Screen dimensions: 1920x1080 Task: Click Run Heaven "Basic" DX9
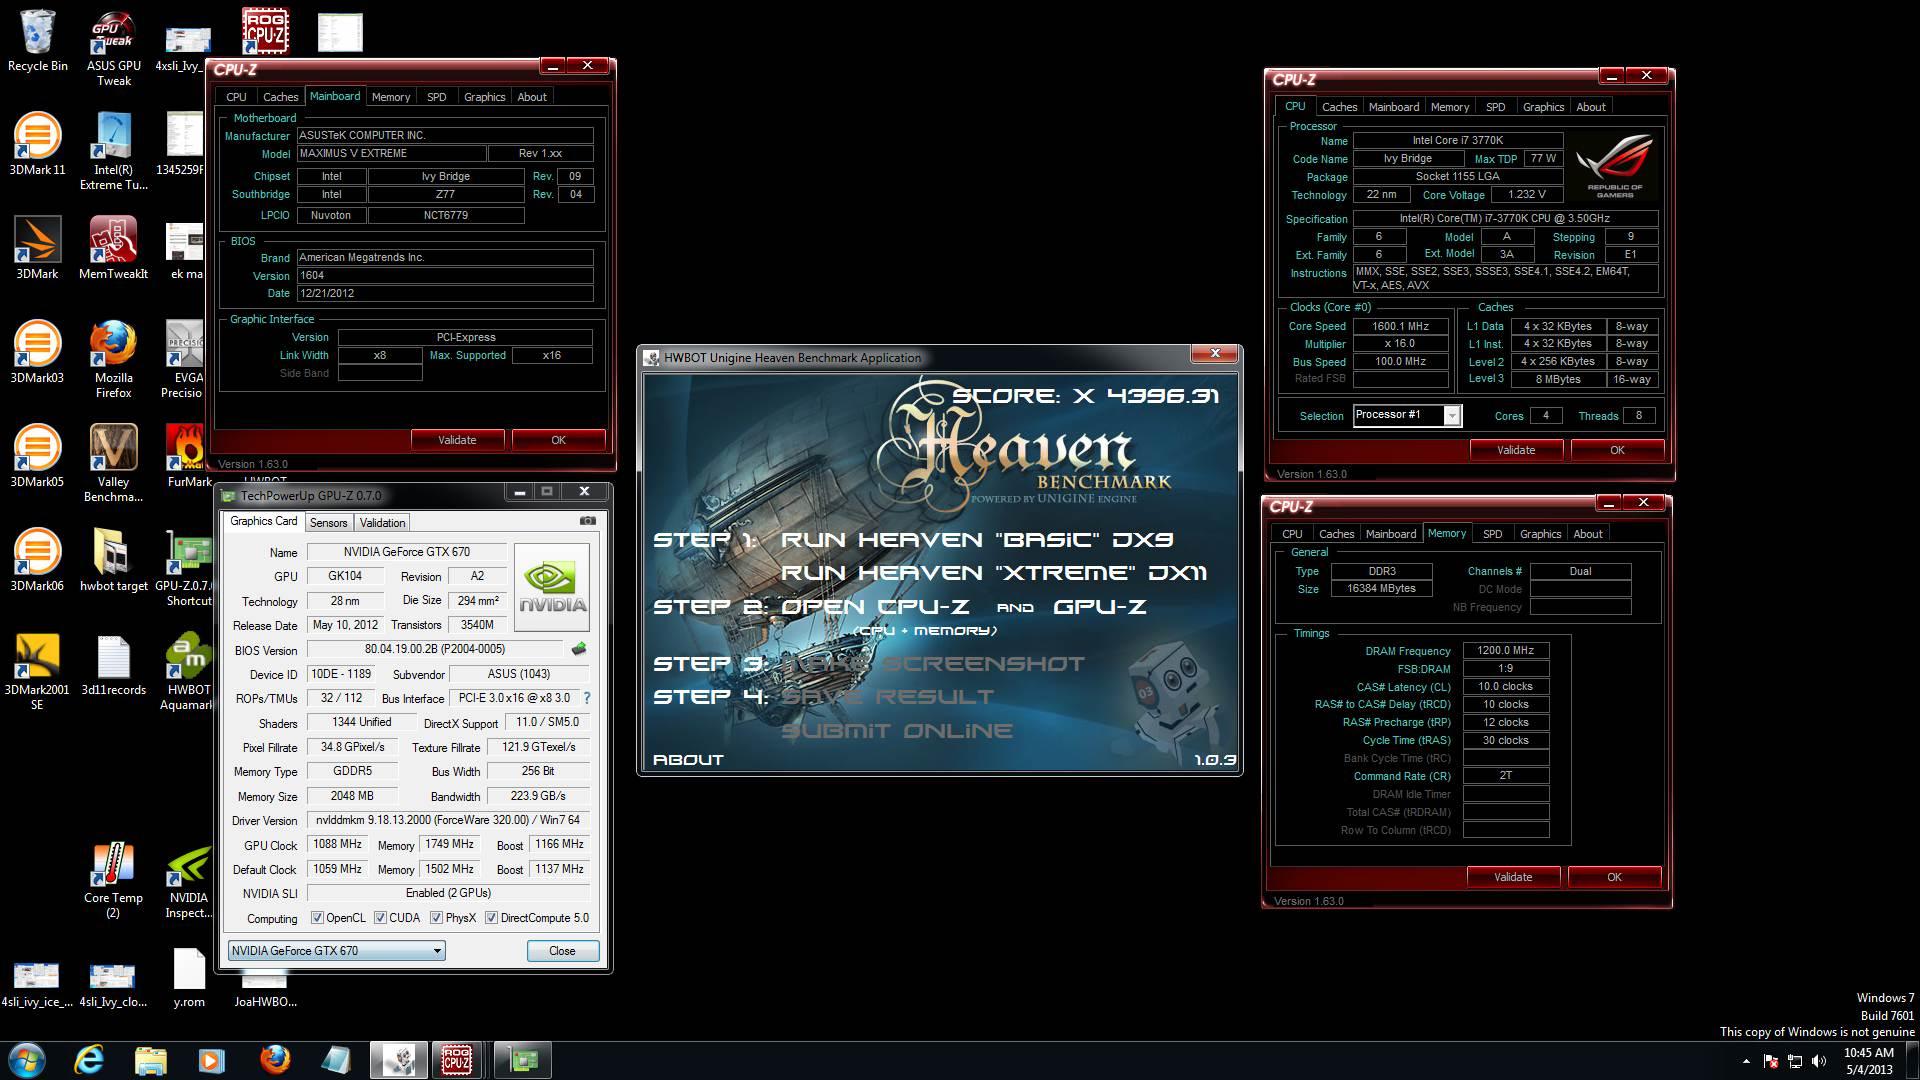click(977, 540)
